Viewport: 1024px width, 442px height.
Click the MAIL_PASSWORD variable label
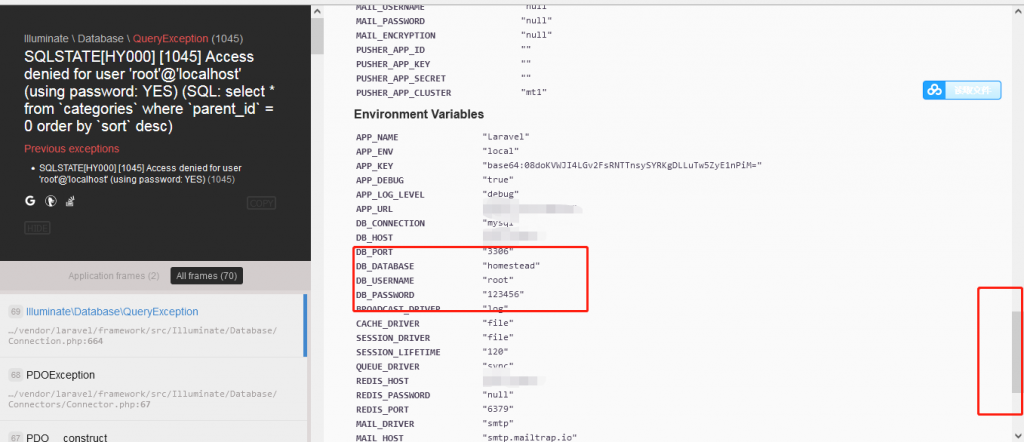[390, 21]
